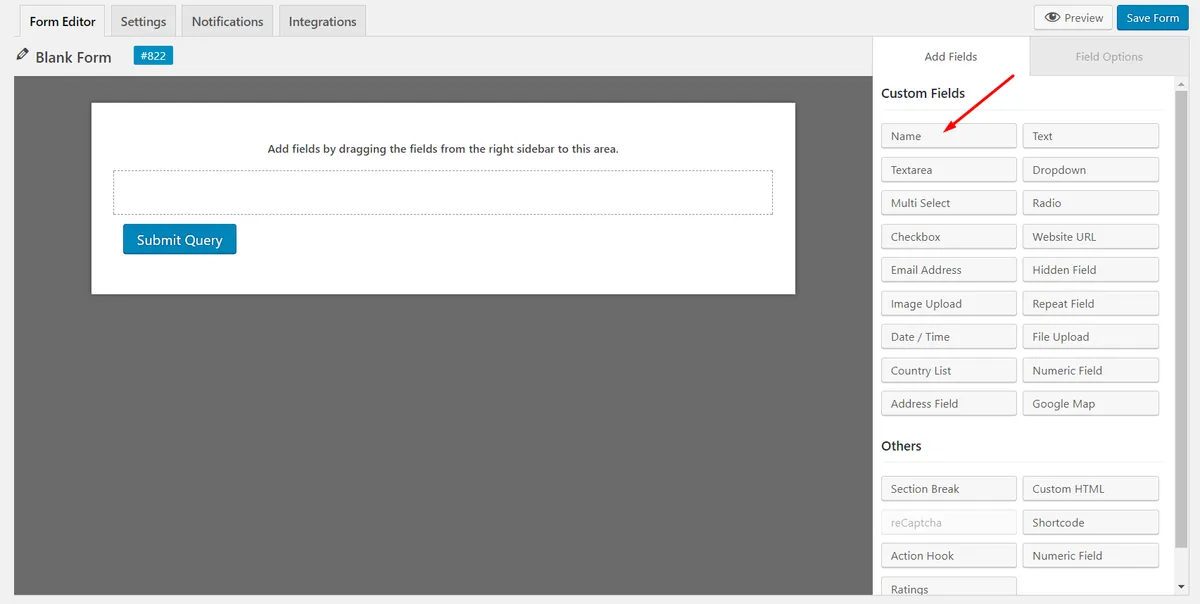Add a Multi Select field
Viewport: 1200px width, 604px height.
point(949,203)
